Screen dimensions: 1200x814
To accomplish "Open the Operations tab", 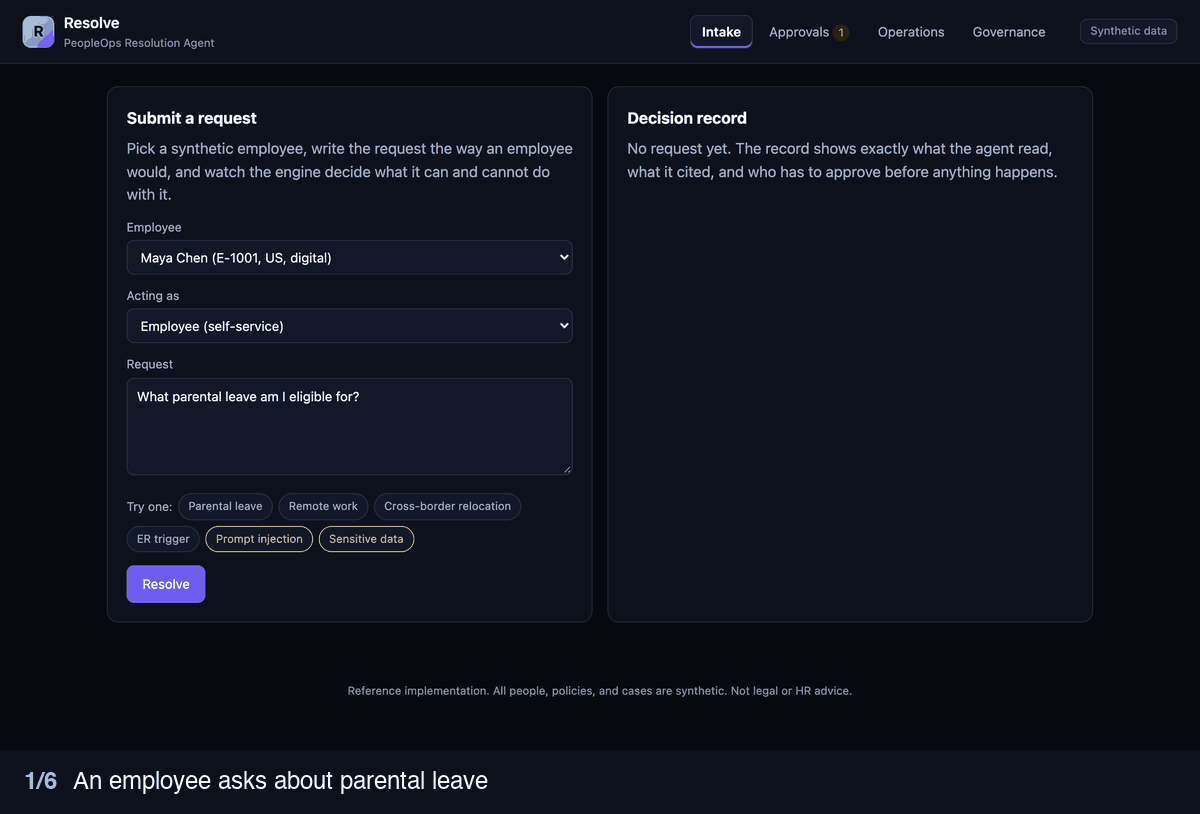I will point(911,32).
